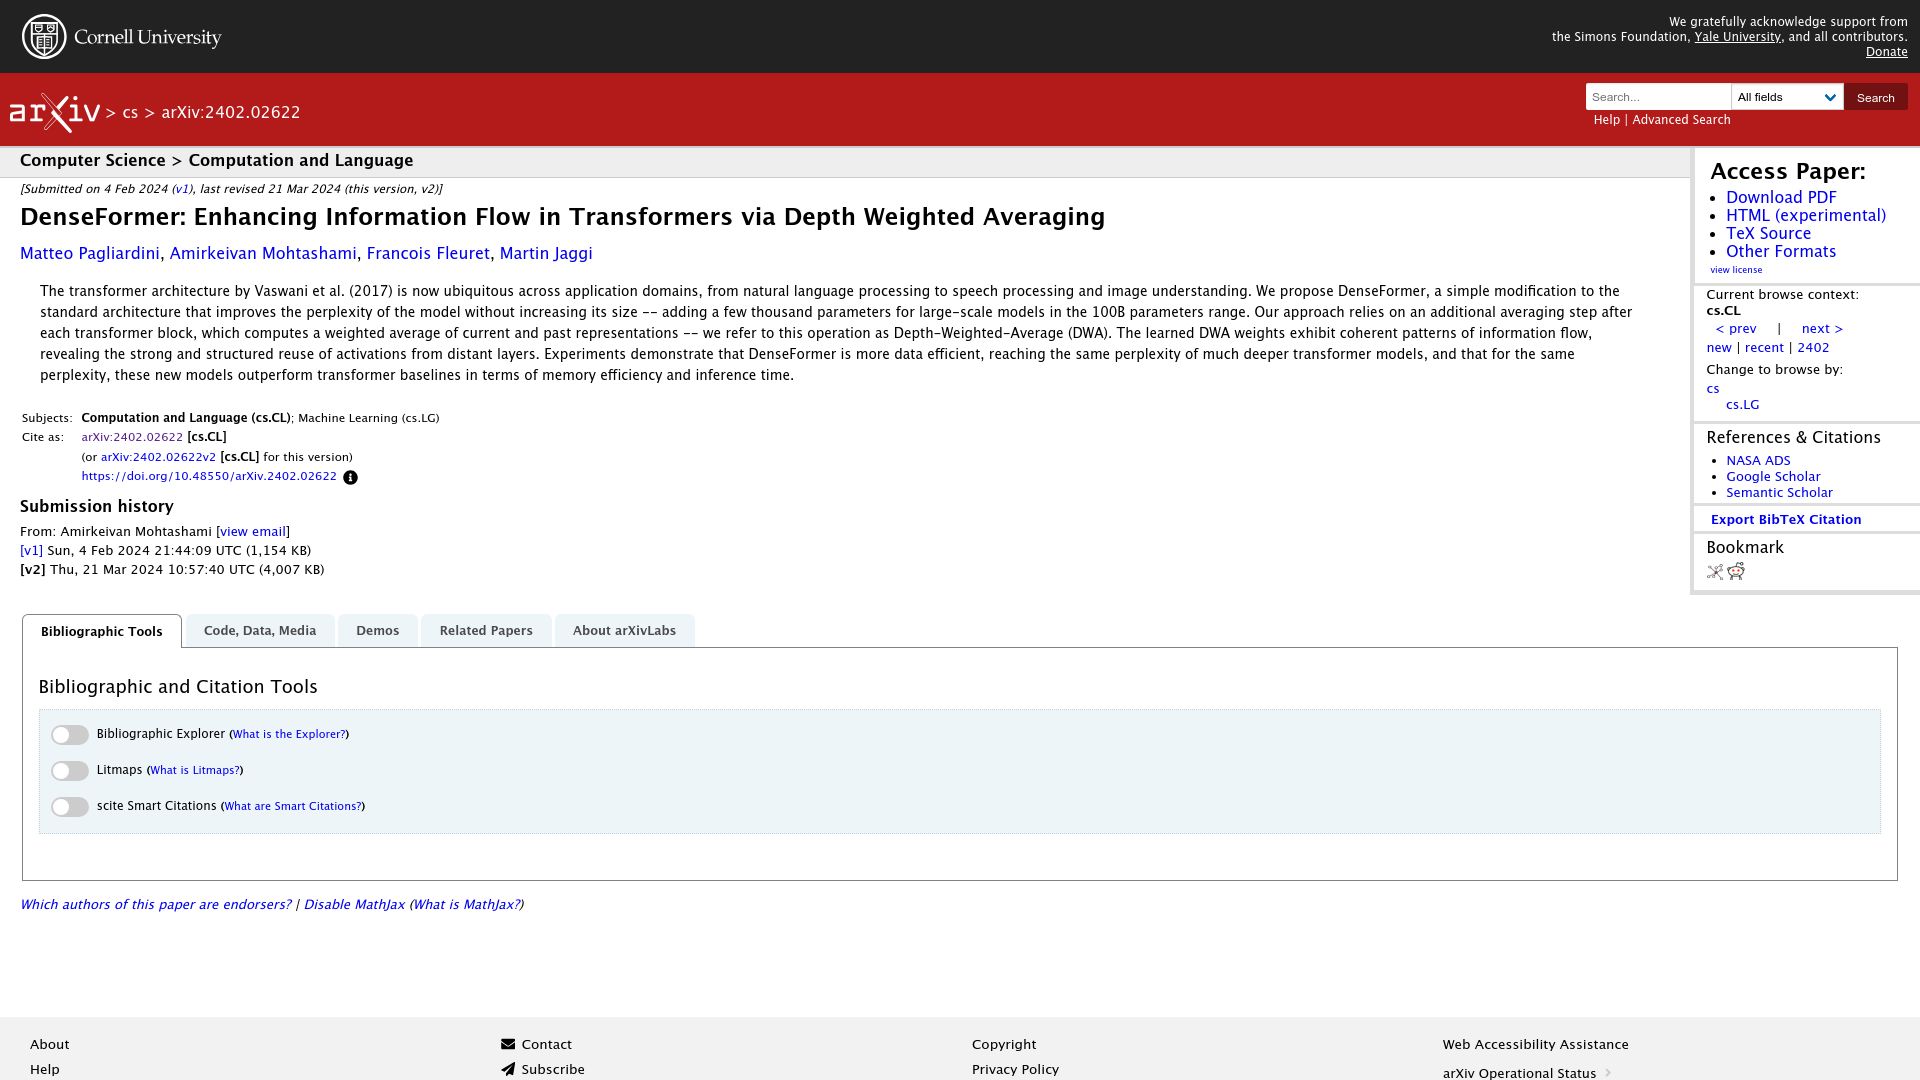Image resolution: width=1920 pixels, height=1080 pixels.
Task: Open the cs breadcrumb link
Action: (130, 113)
